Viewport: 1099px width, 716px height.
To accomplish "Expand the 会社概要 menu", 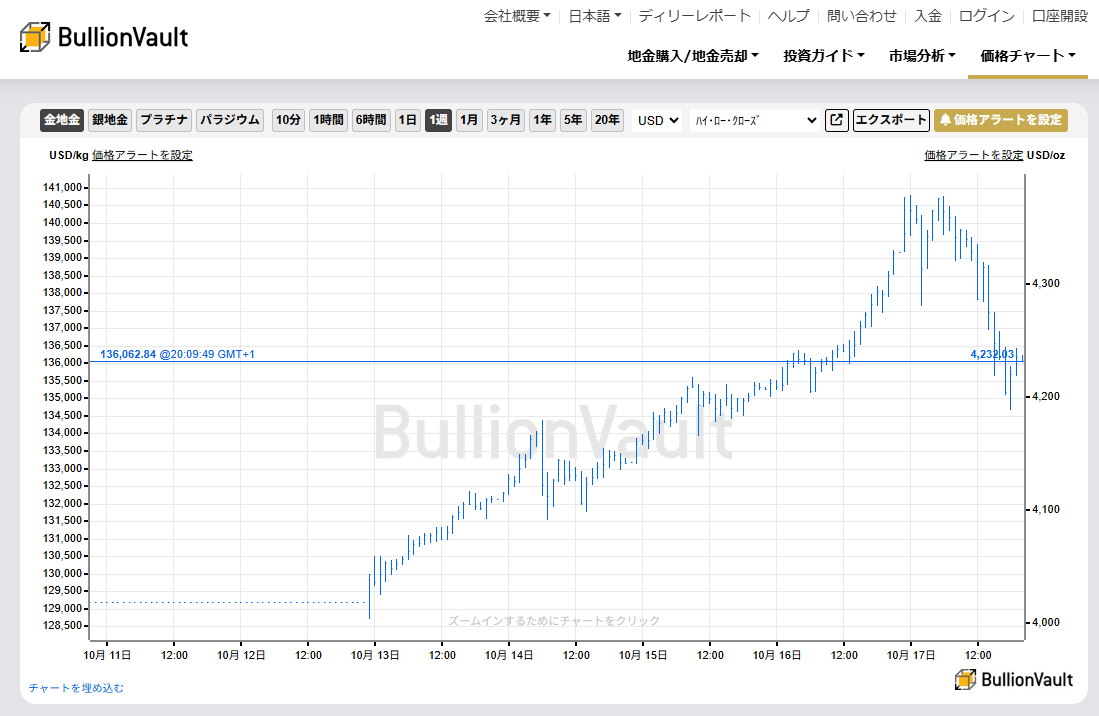I will (x=516, y=16).
